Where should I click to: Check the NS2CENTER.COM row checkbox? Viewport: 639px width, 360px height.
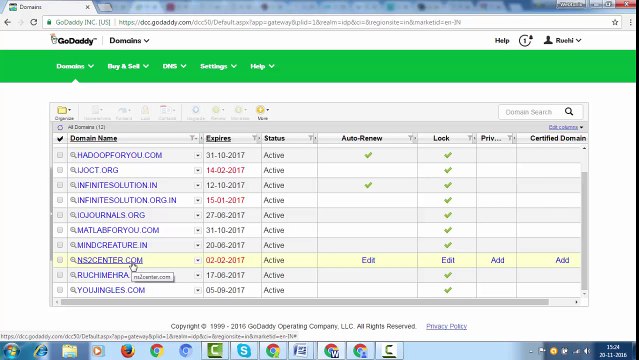coord(60,260)
